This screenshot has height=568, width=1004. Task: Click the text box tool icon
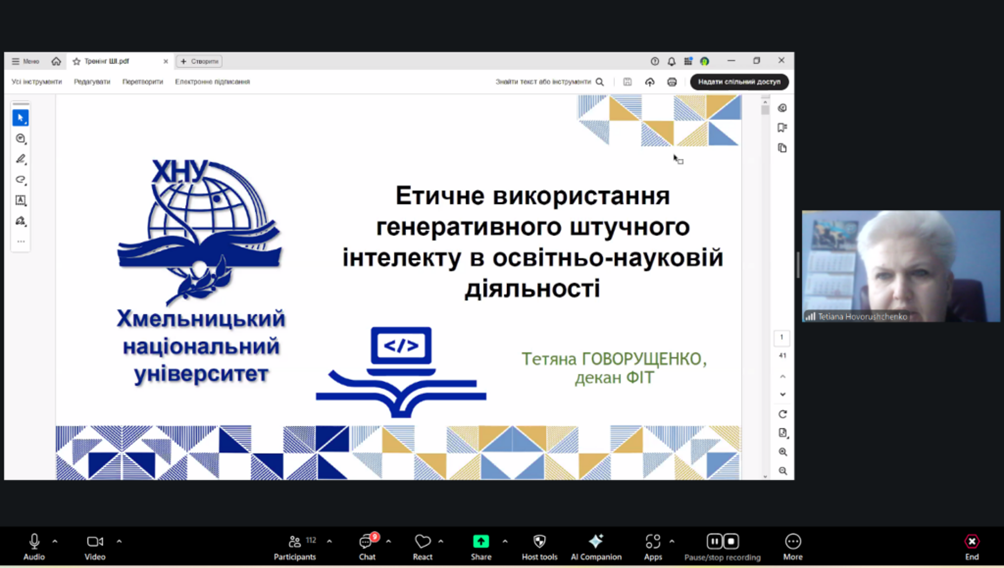click(x=20, y=201)
